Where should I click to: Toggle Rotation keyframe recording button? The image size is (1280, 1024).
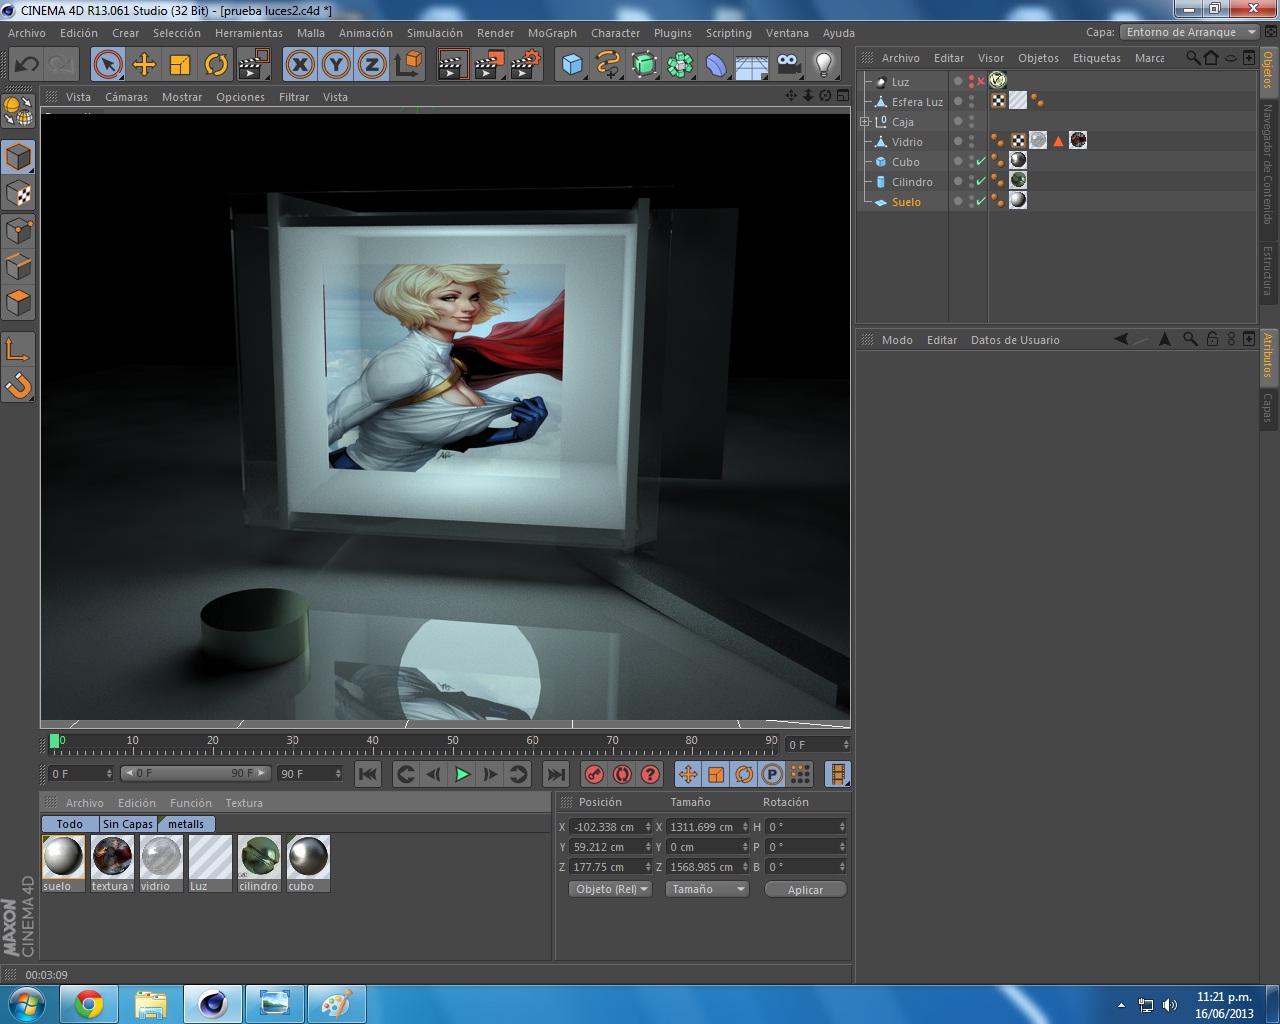coord(744,774)
